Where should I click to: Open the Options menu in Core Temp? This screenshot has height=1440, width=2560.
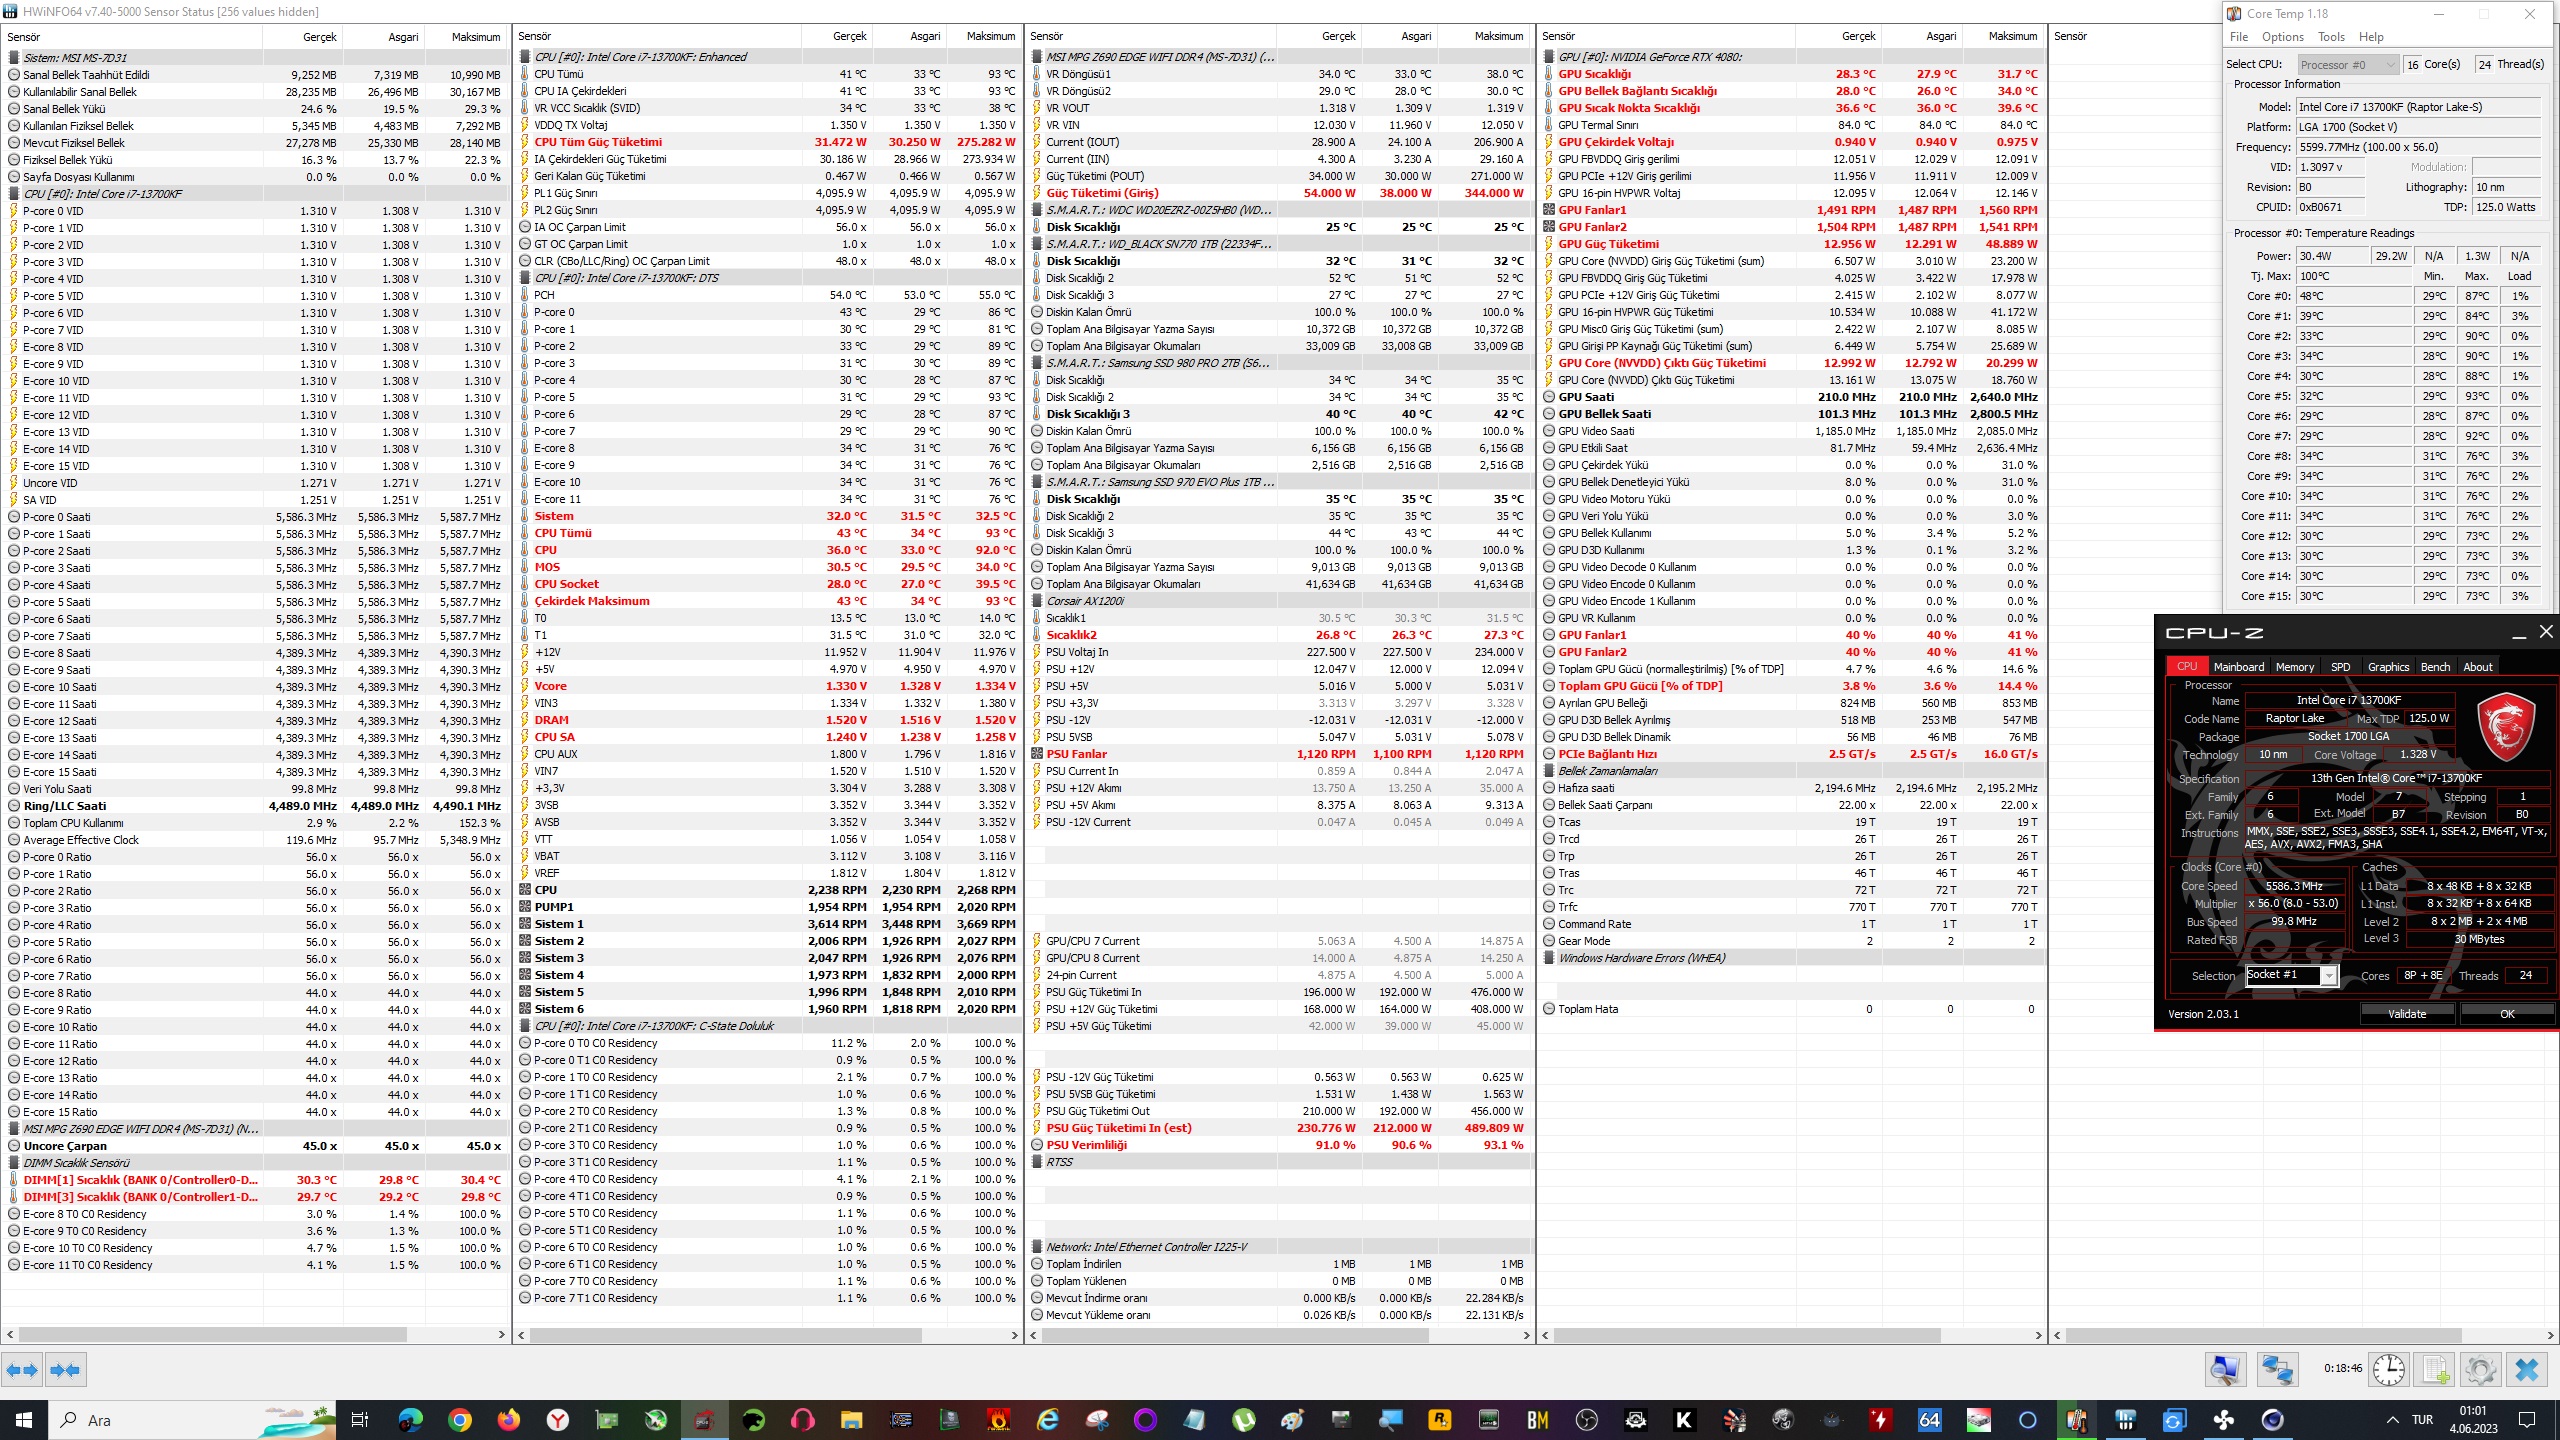coord(2282,37)
